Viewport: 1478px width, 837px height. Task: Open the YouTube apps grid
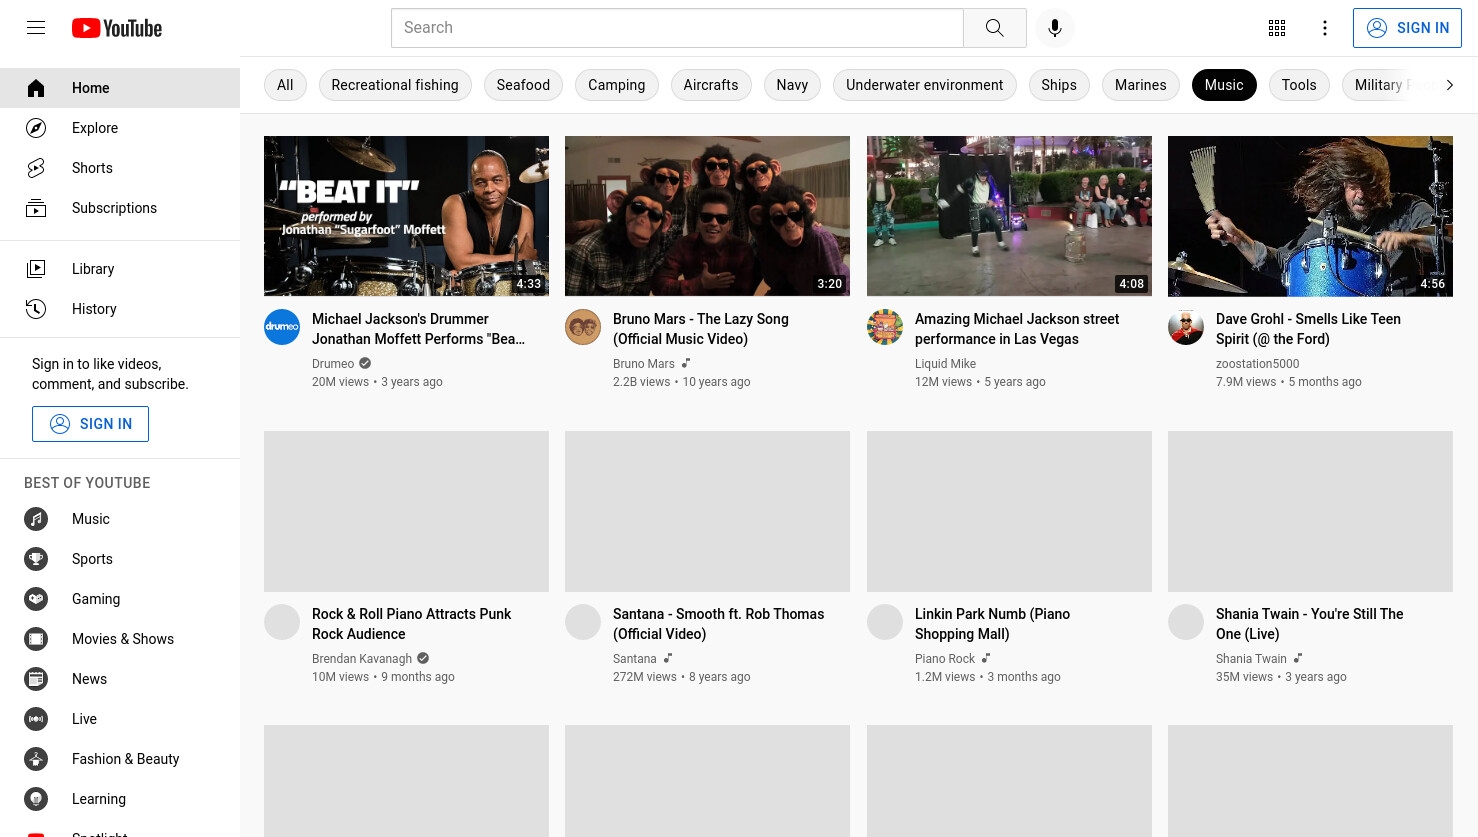pyautogui.click(x=1277, y=28)
